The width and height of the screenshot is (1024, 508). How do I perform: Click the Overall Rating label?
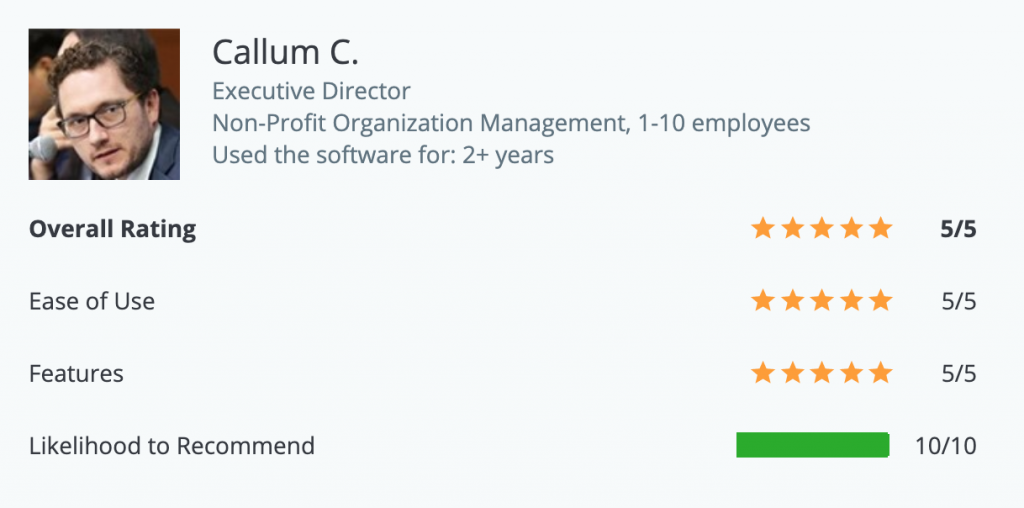[x=112, y=229]
